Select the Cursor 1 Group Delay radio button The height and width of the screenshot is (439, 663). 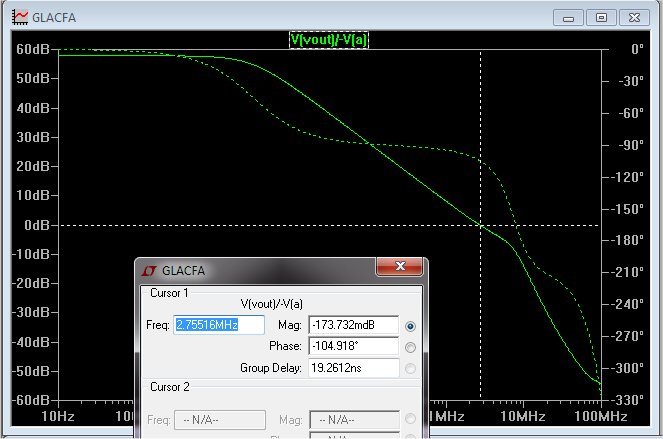410,368
